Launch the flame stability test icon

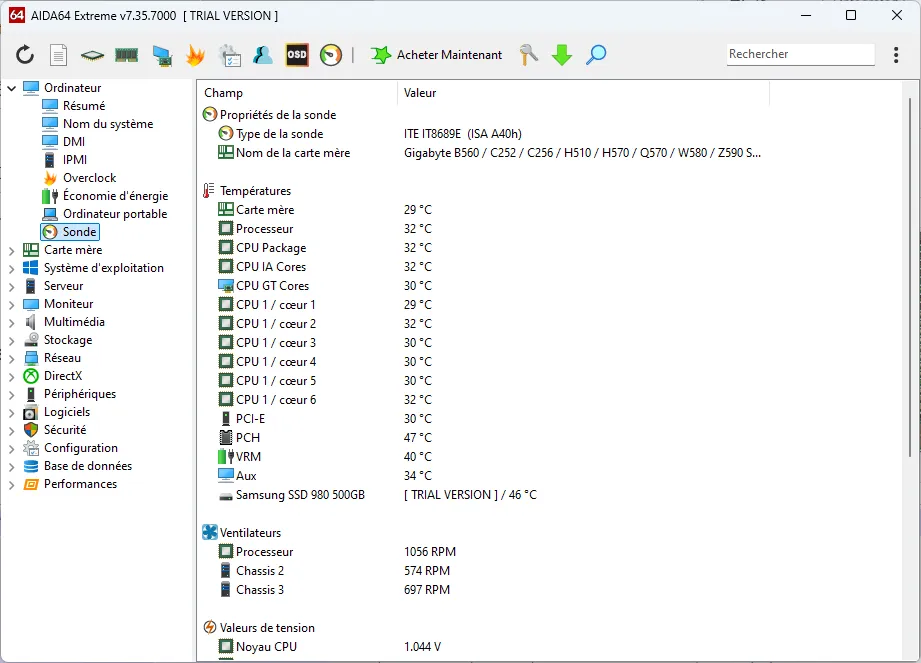[x=195, y=55]
